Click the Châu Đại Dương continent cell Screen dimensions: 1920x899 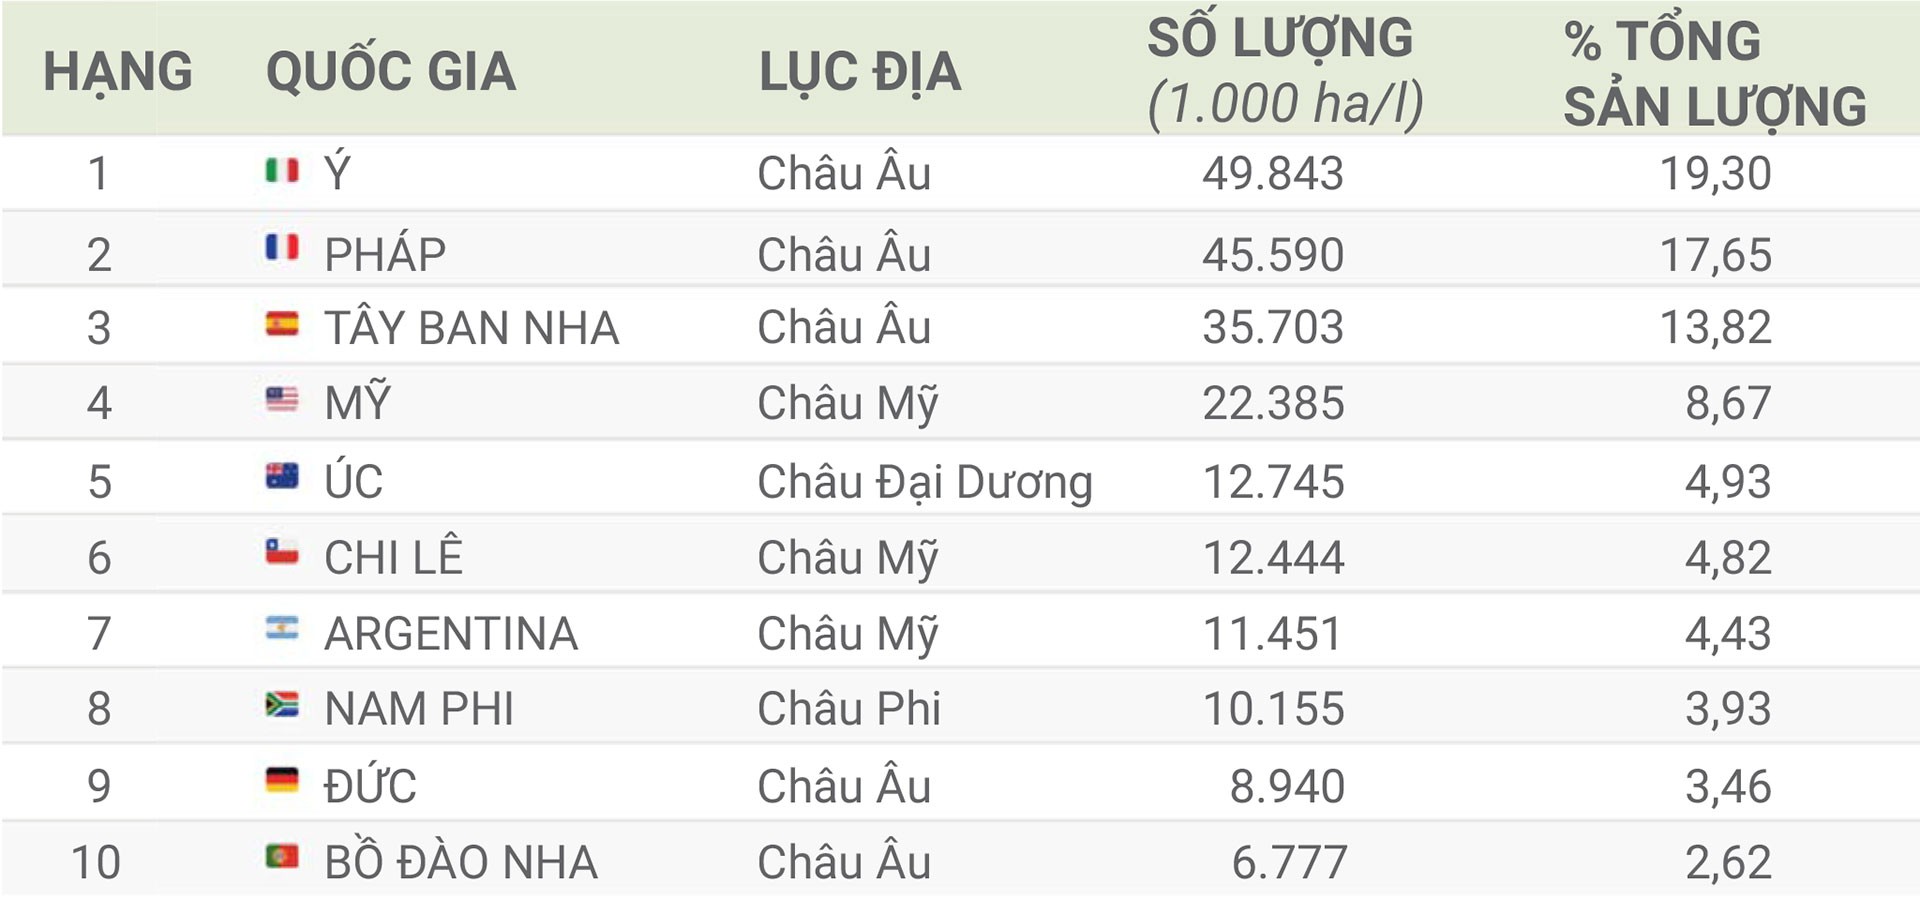click(x=925, y=483)
